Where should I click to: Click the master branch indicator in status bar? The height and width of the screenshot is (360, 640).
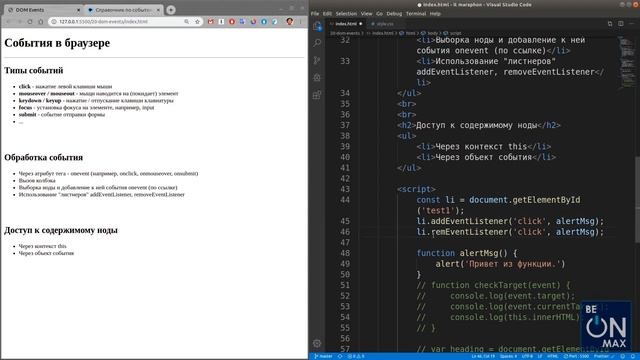pos(323,356)
